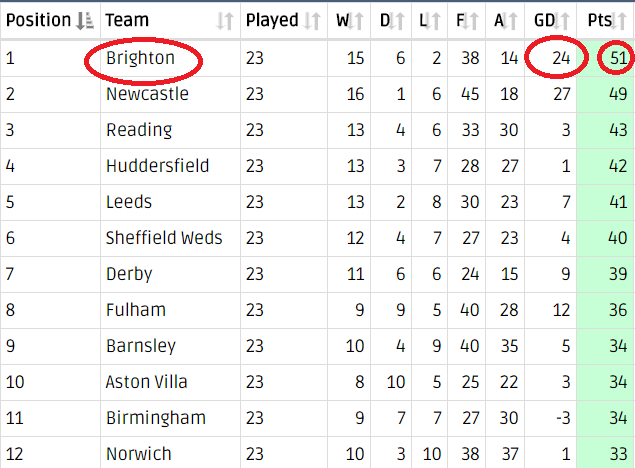The height and width of the screenshot is (468, 635).
Task: Click Sheffield Weds team cell
Action: [170, 238]
